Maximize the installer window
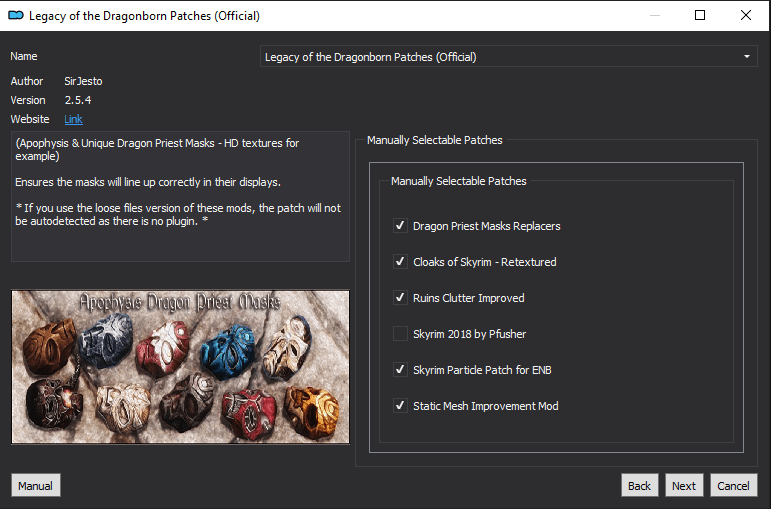Screen dimensions: 771x509 pos(700,15)
